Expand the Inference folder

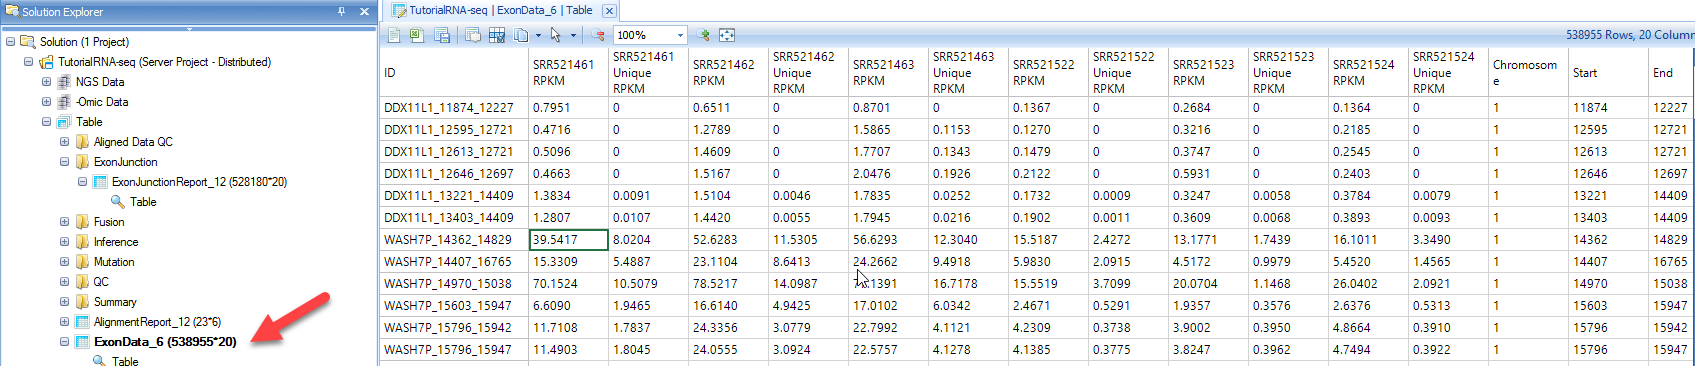[x=64, y=242]
